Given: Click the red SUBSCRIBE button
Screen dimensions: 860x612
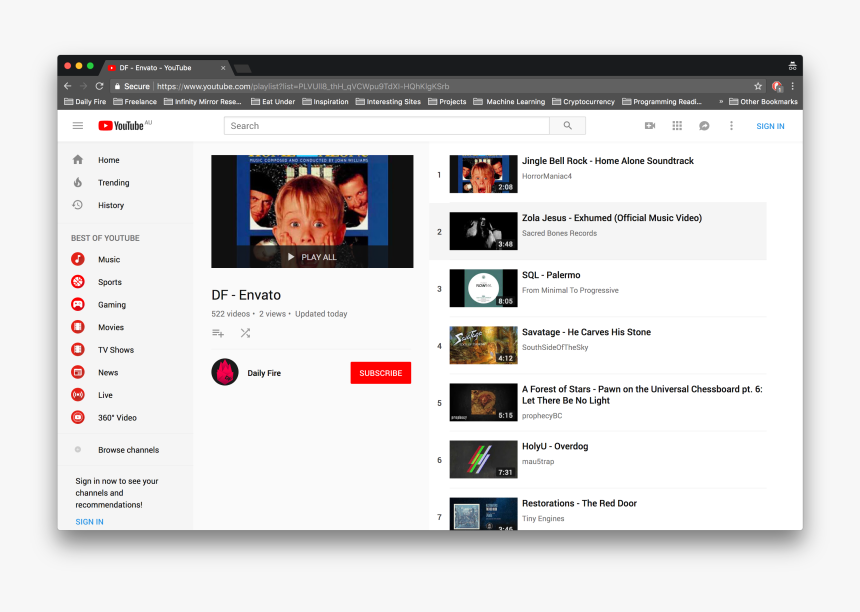Looking at the screenshot, I should pos(381,373).
